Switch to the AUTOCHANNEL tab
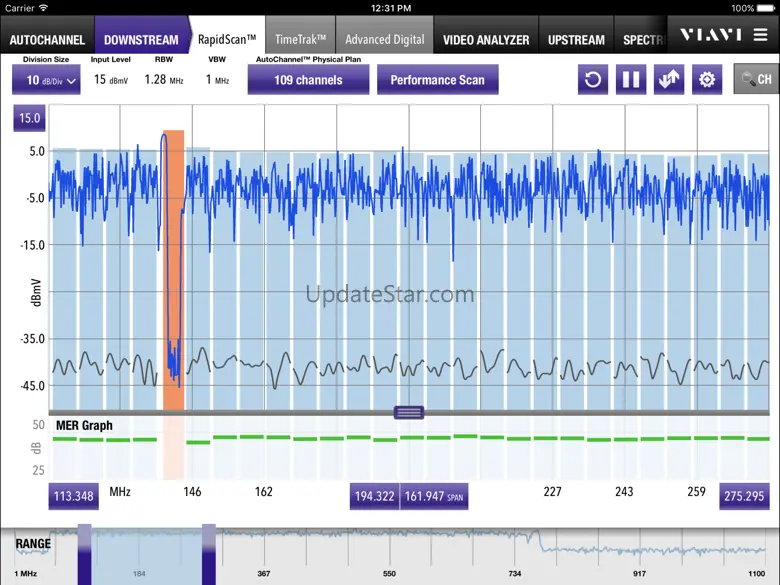The width and height of the screenshot is (780, 585). tap(47, 40)
